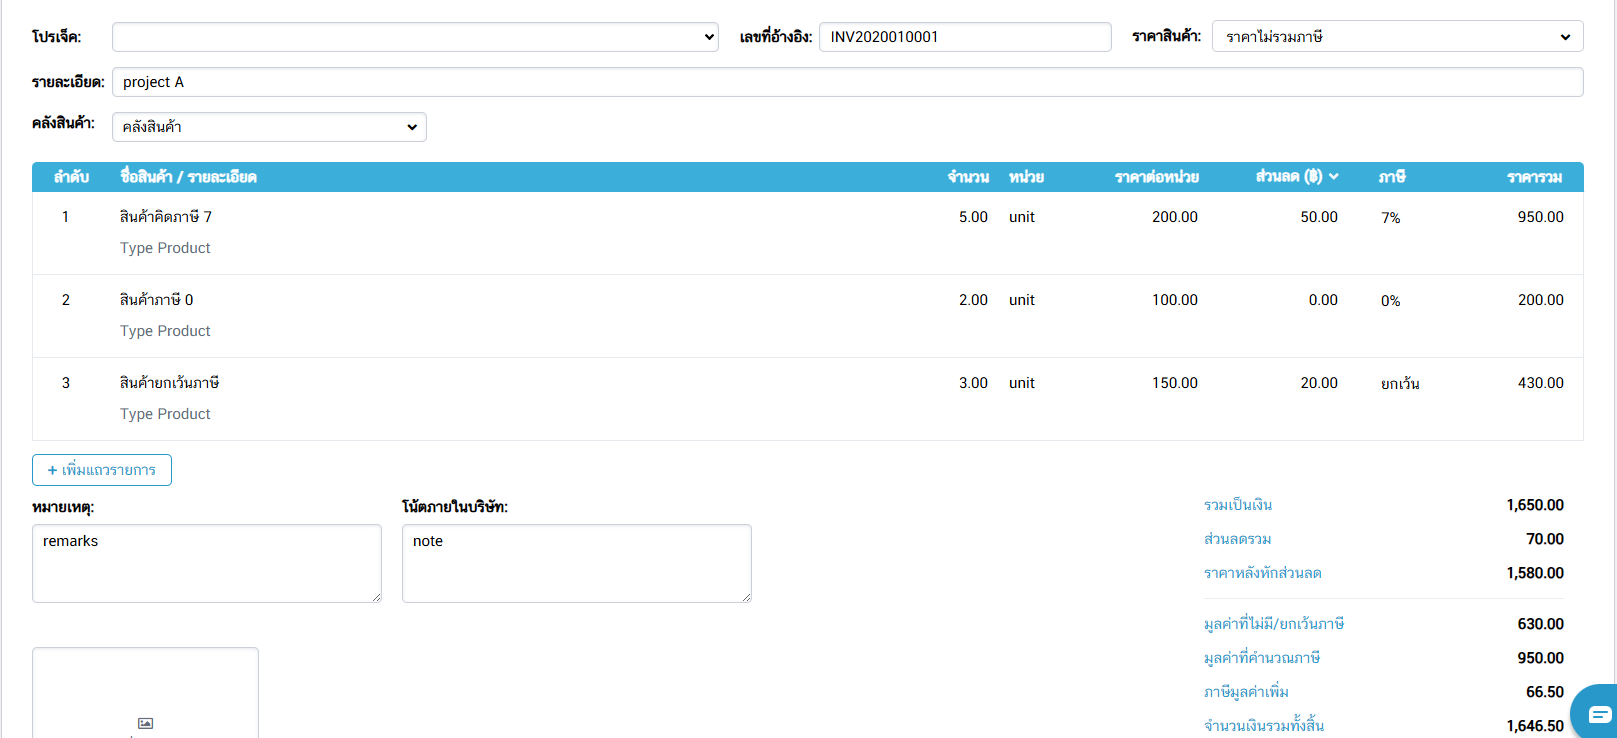Open the chat support bubble icon

1598,714
